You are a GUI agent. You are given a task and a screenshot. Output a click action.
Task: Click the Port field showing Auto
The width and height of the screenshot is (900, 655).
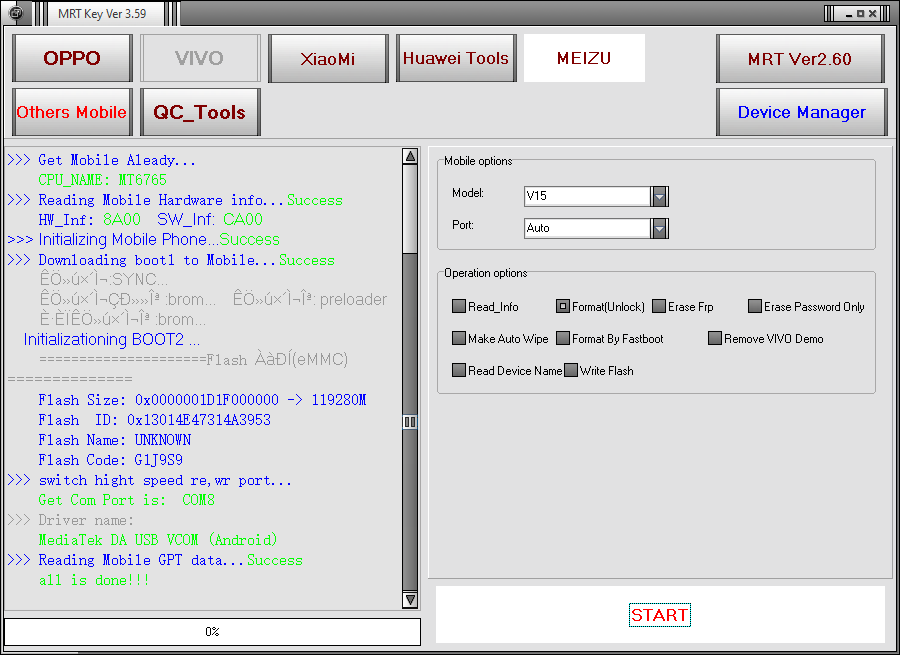click(x=587, y=228)
